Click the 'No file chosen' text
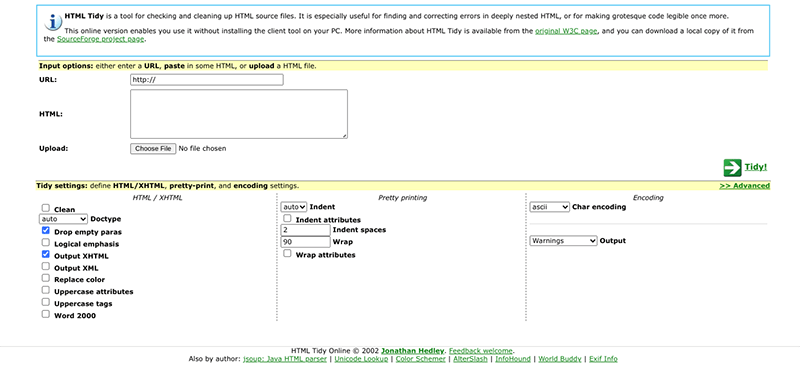 click(x=202, y=149)
